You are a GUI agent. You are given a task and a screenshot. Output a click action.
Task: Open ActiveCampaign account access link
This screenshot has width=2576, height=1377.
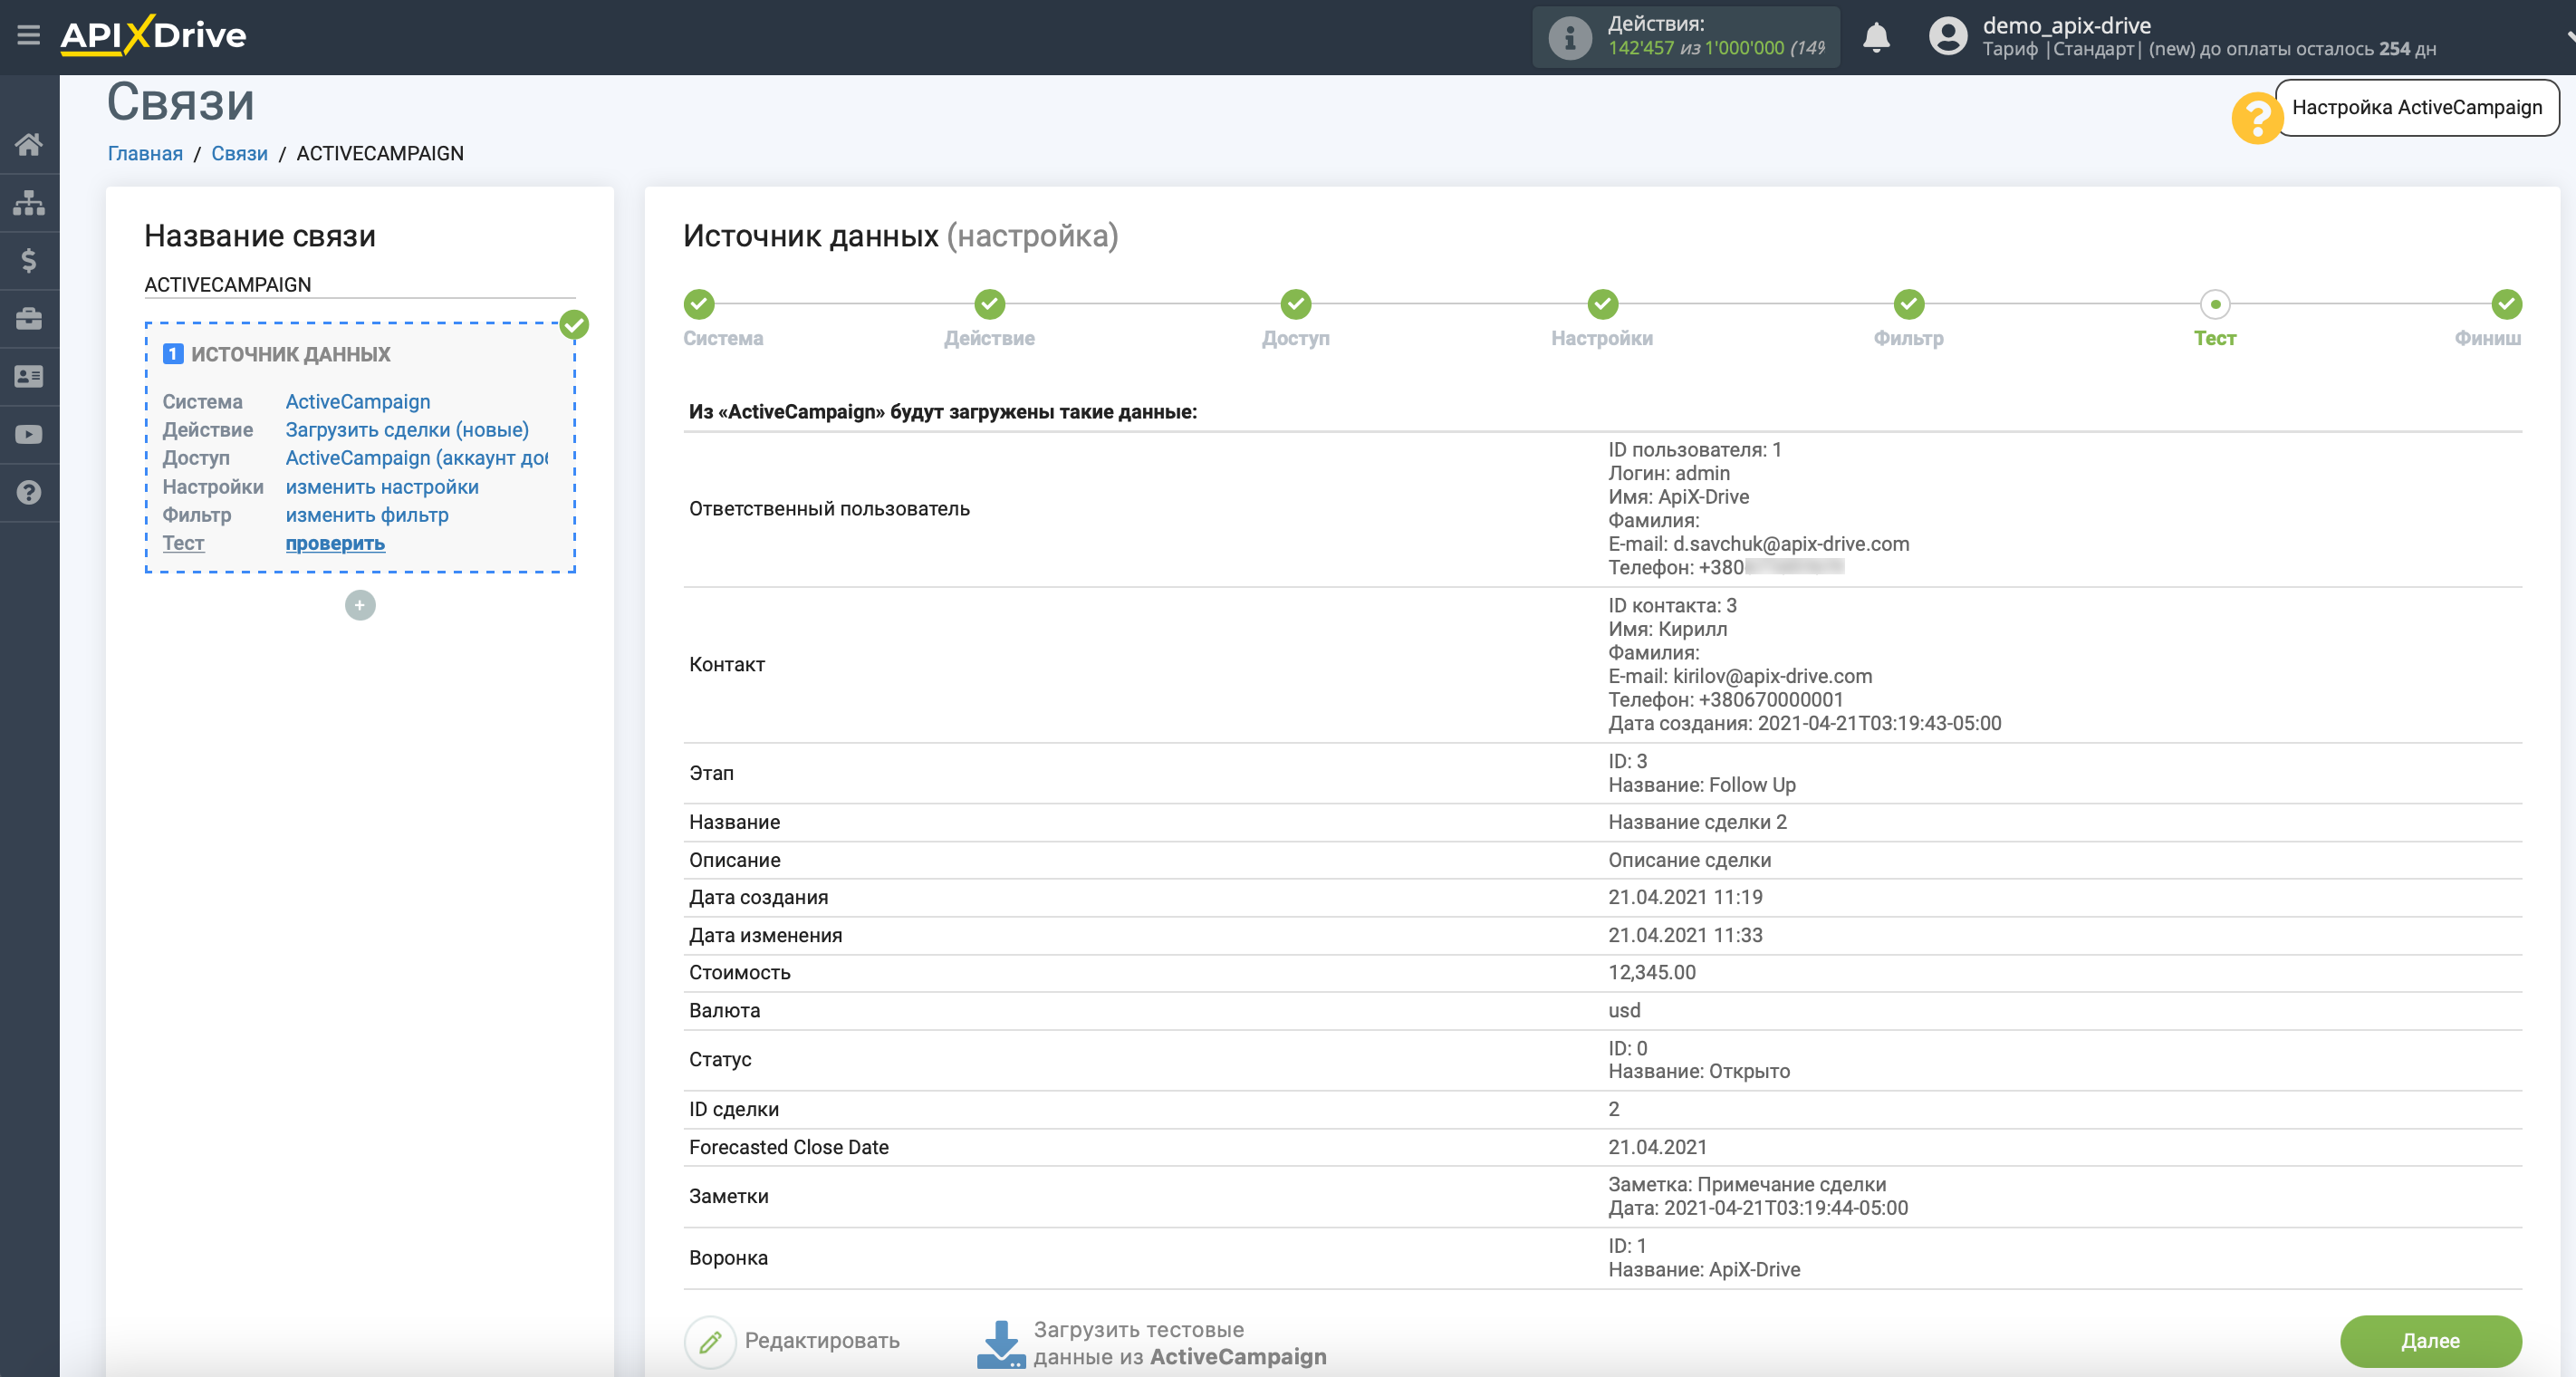pyautogui.click(x=417, y=457)
